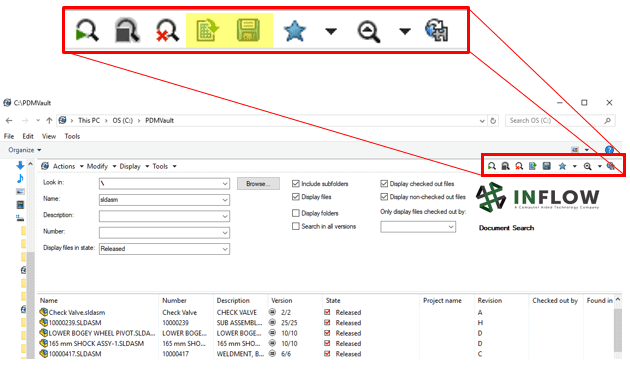Click the PDM vault icon beside Actions
This screenshot has width=630, height=370.
click(x=45, y=166)
